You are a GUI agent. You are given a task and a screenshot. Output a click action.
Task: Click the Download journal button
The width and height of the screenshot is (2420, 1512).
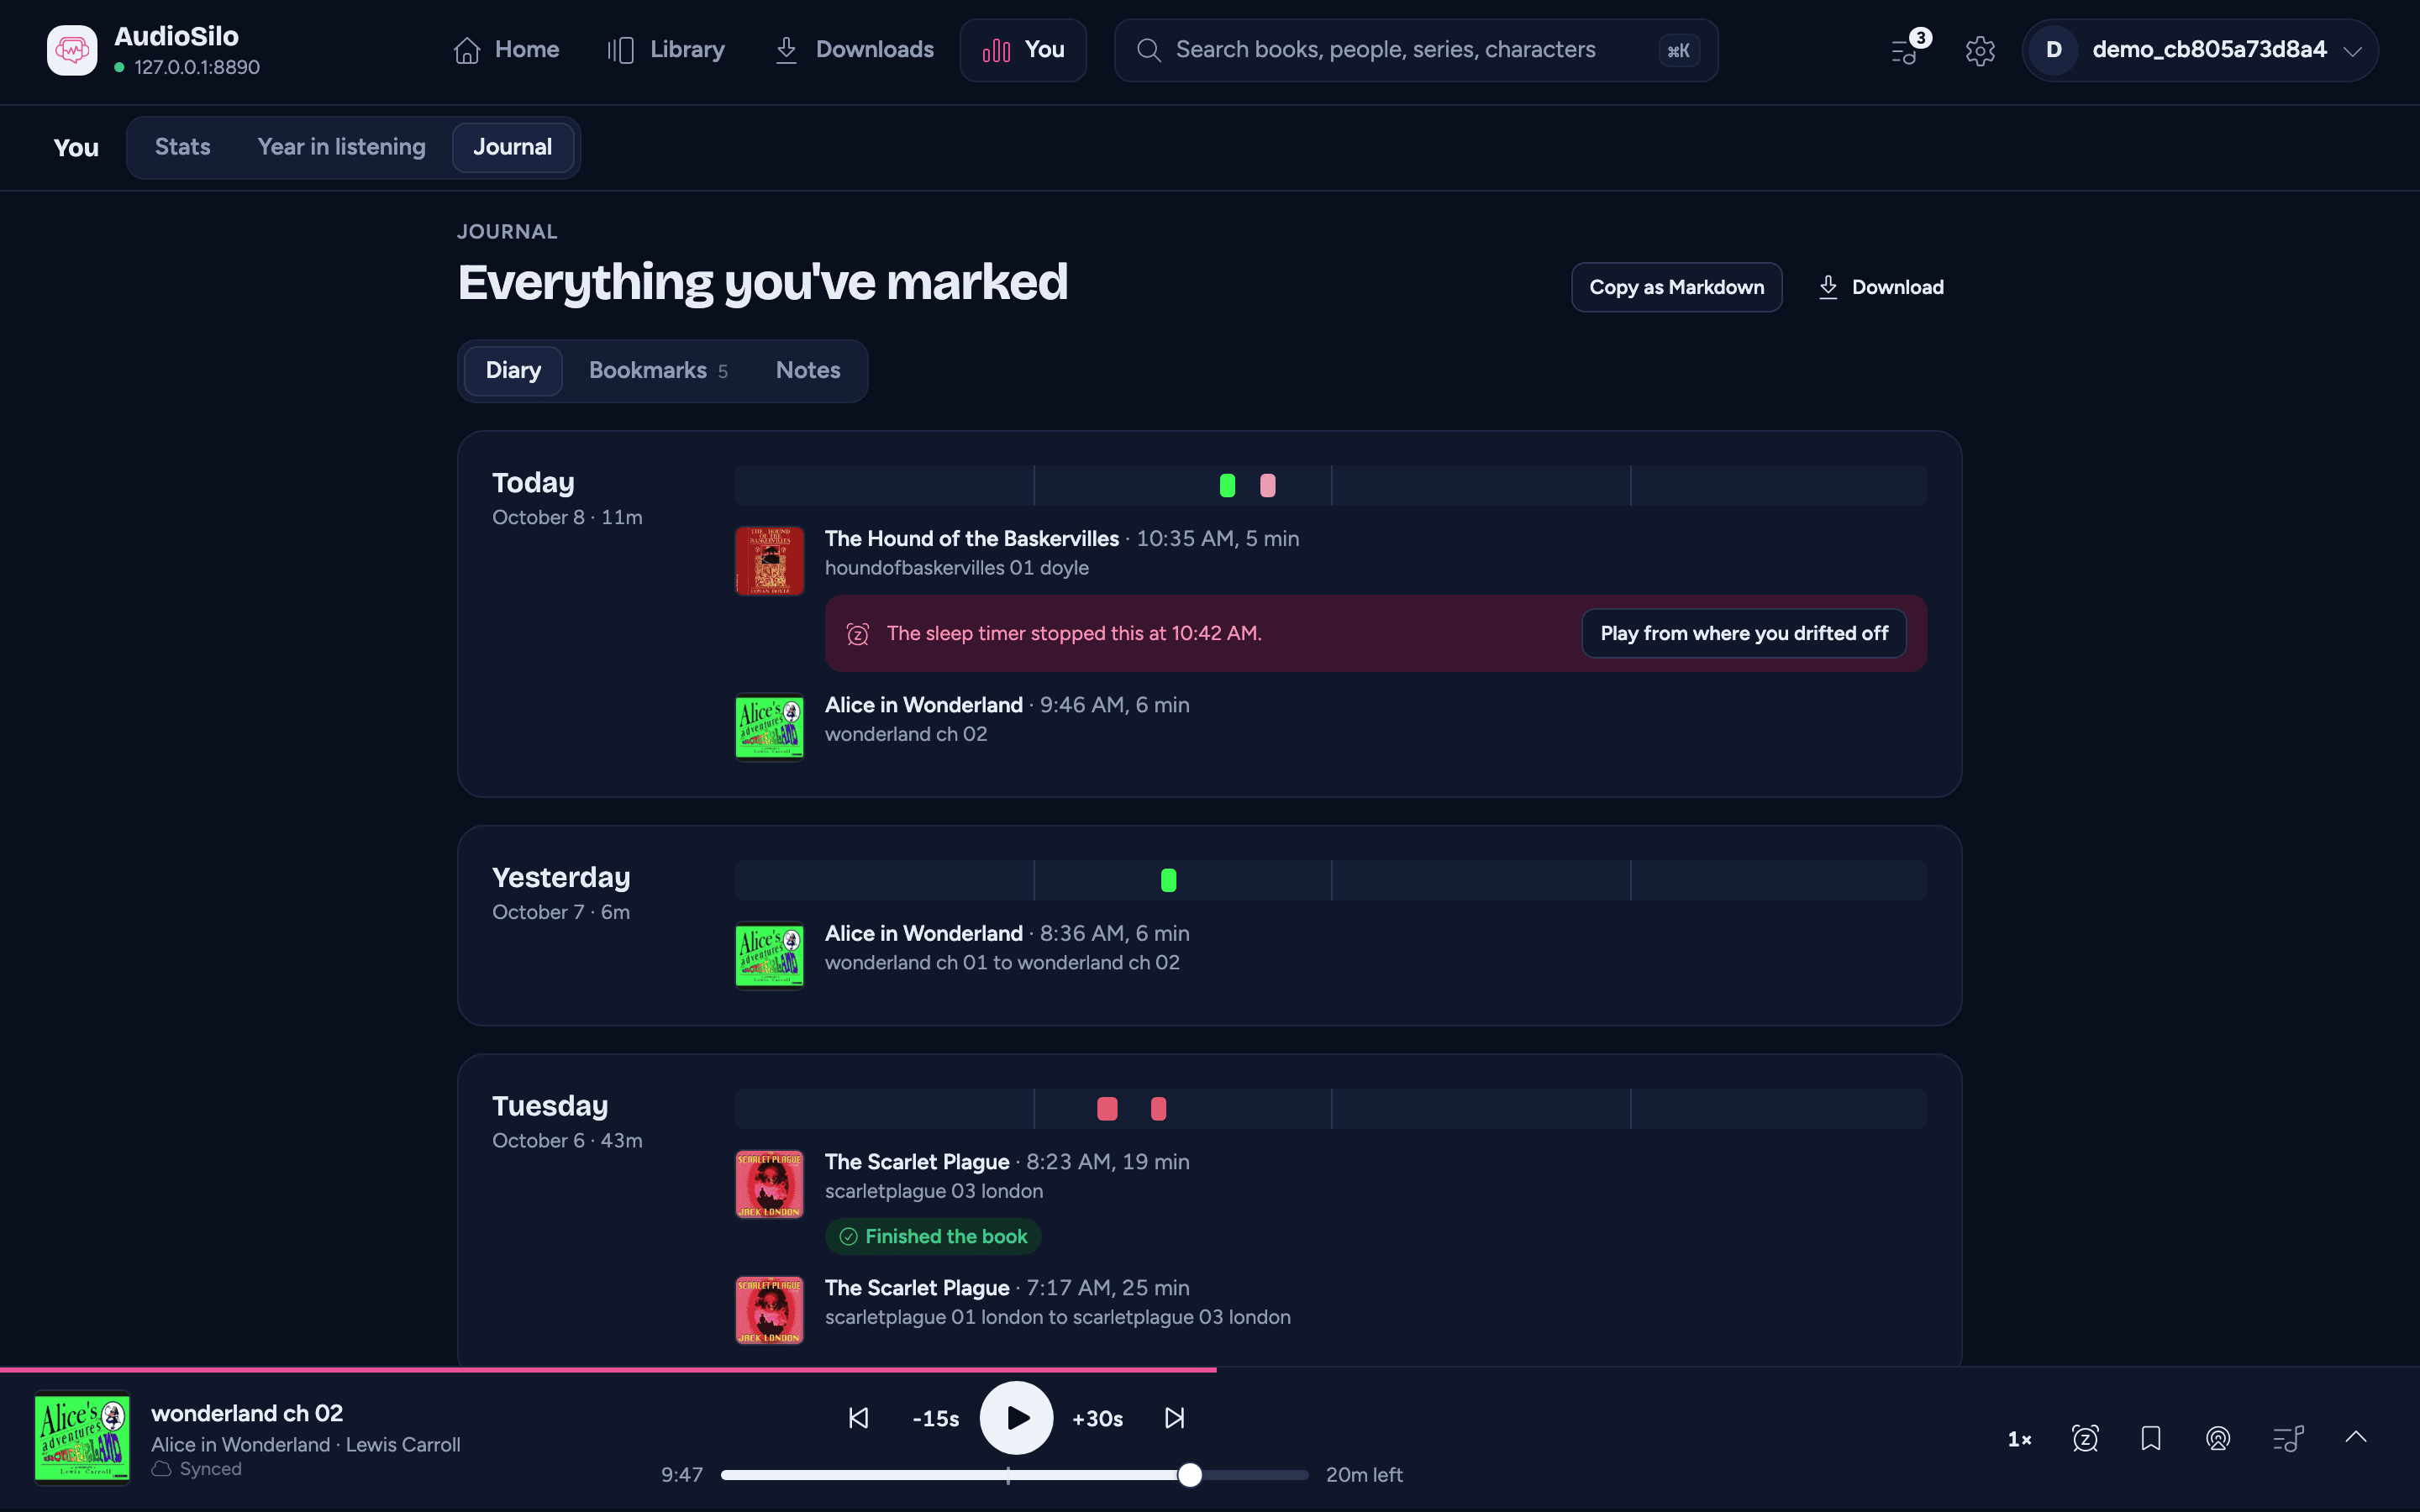[1880, 287]
